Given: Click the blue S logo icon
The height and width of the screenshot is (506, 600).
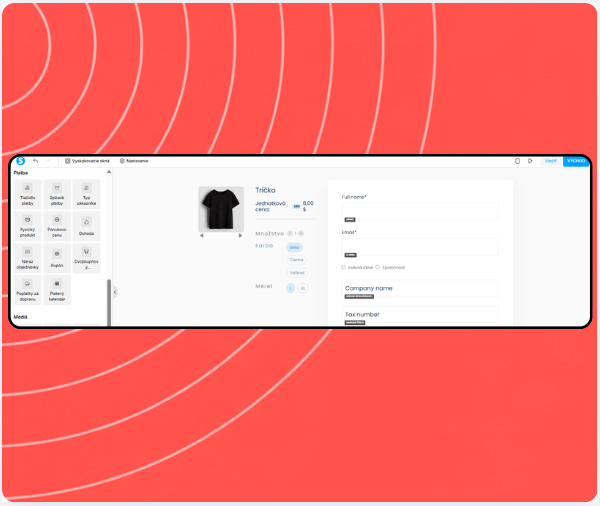Looking at the screenshot, I should pyautogui.click(x=21, y=161).
